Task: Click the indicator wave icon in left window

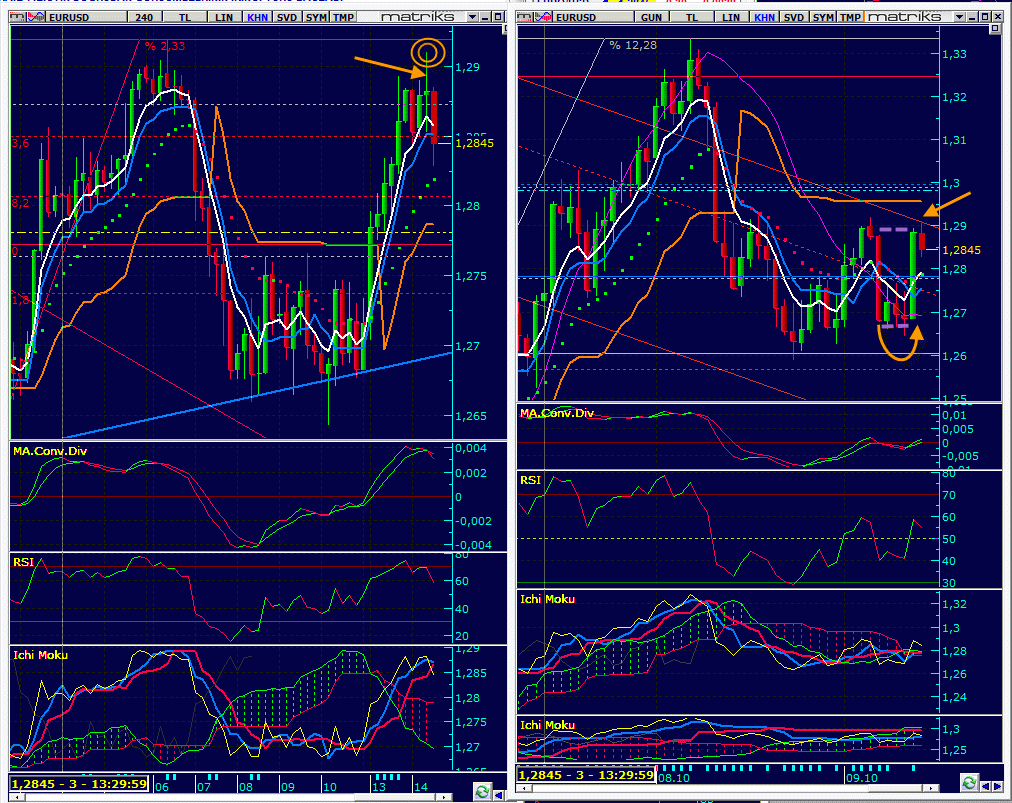Action: coord(35,17)
